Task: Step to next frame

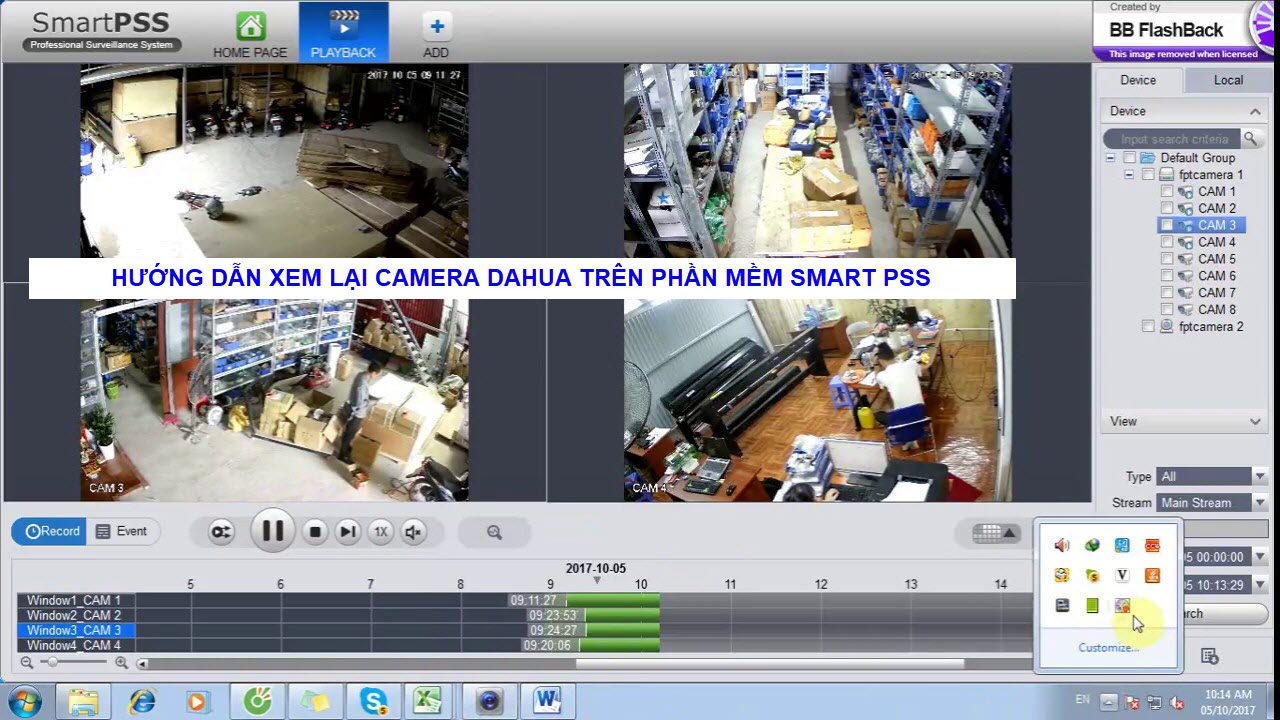Action: [x=347, y=532]
